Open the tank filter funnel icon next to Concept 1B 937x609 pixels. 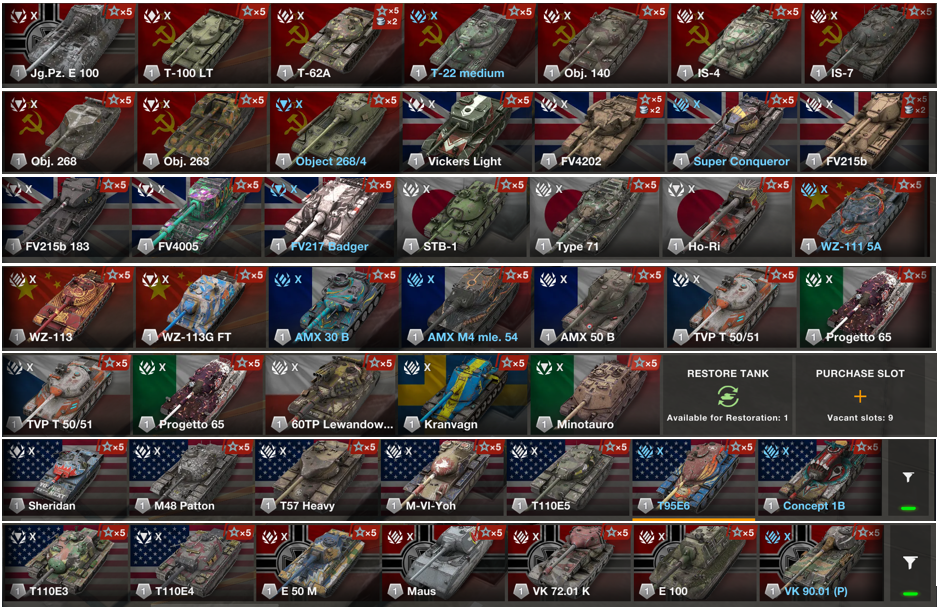[x=908, y=477]
